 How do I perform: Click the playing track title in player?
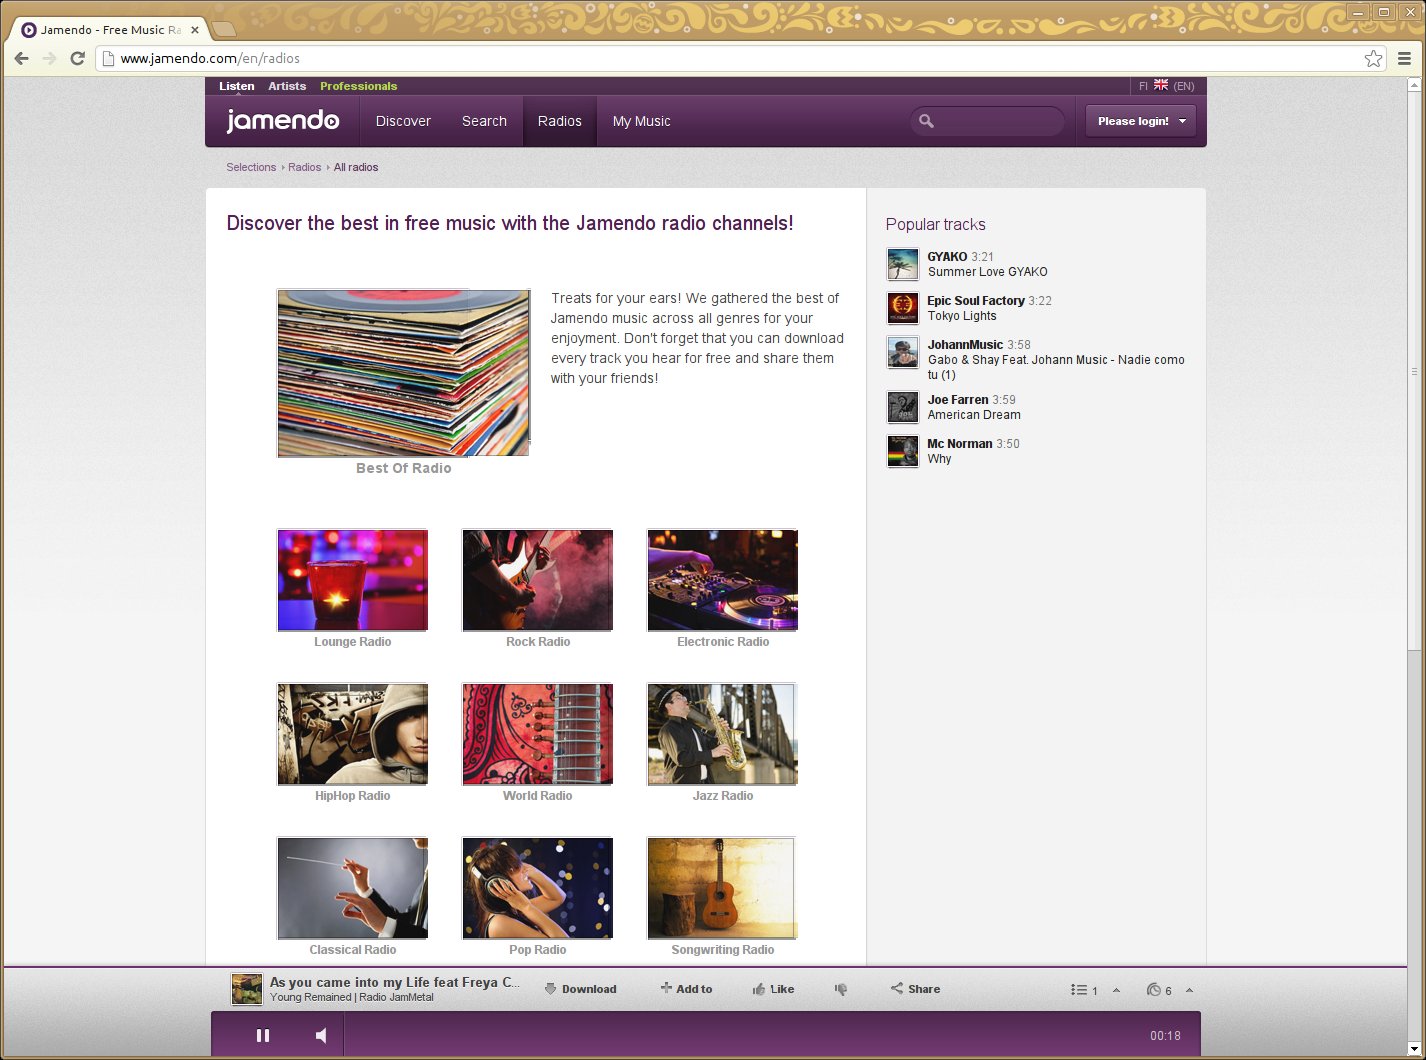395,982
